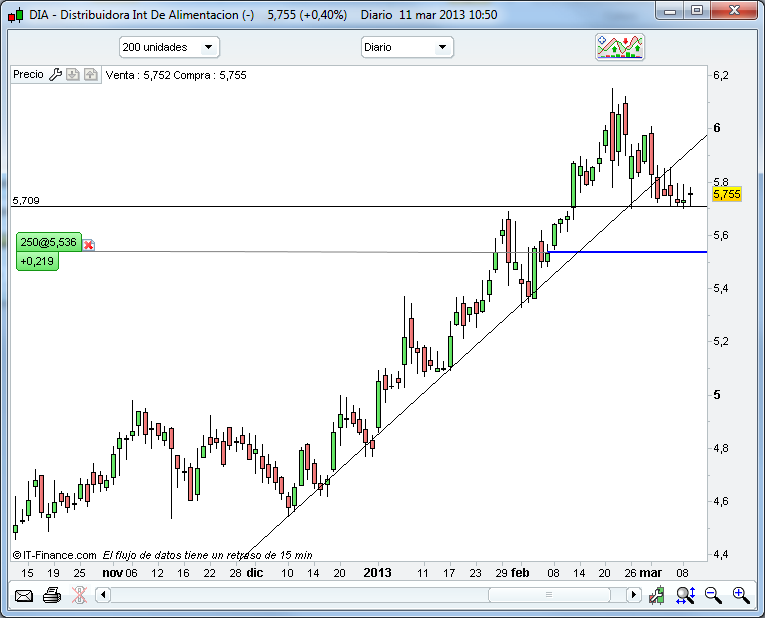Zoom out with the minus magnifier

coord(713,595)
